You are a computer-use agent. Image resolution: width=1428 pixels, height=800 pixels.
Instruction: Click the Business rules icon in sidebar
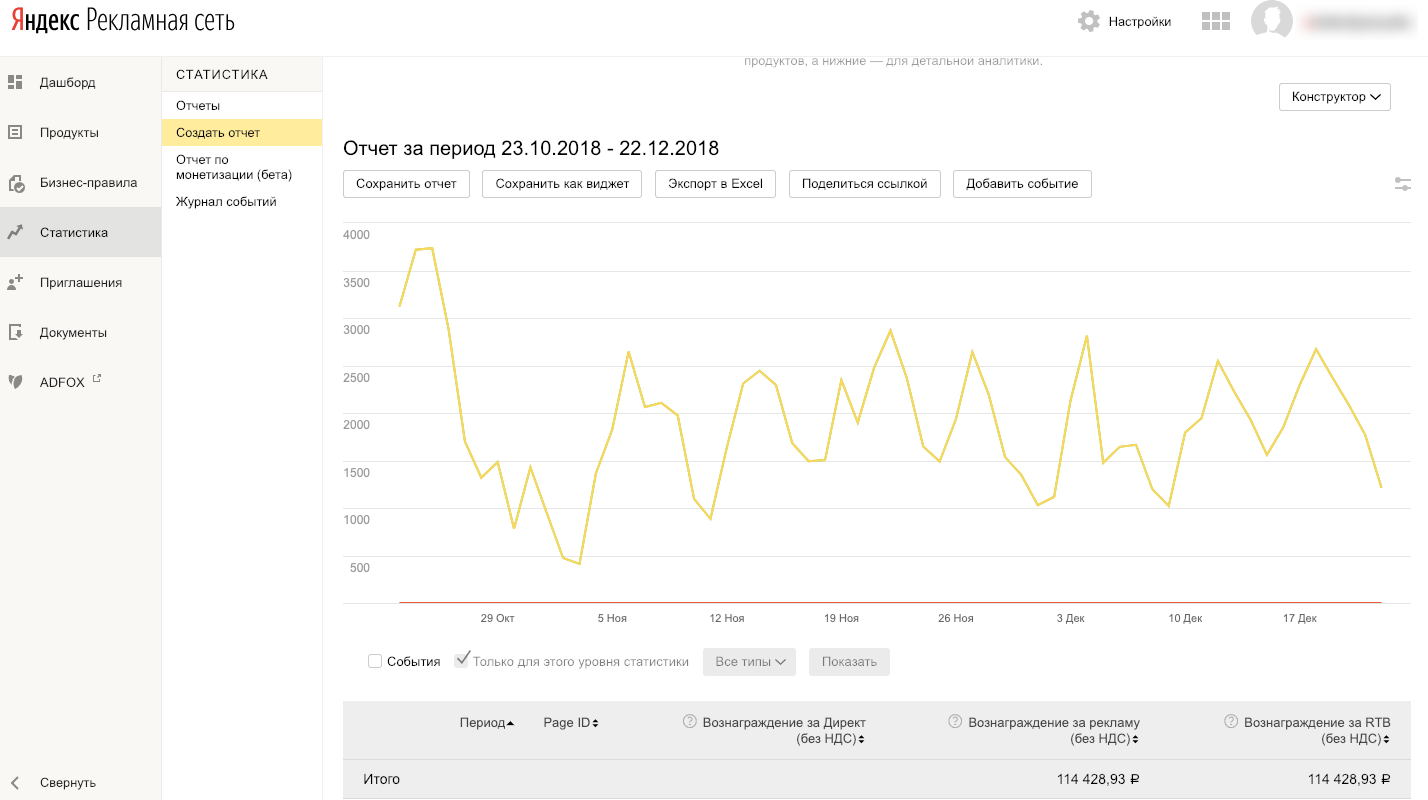[15, 183]
